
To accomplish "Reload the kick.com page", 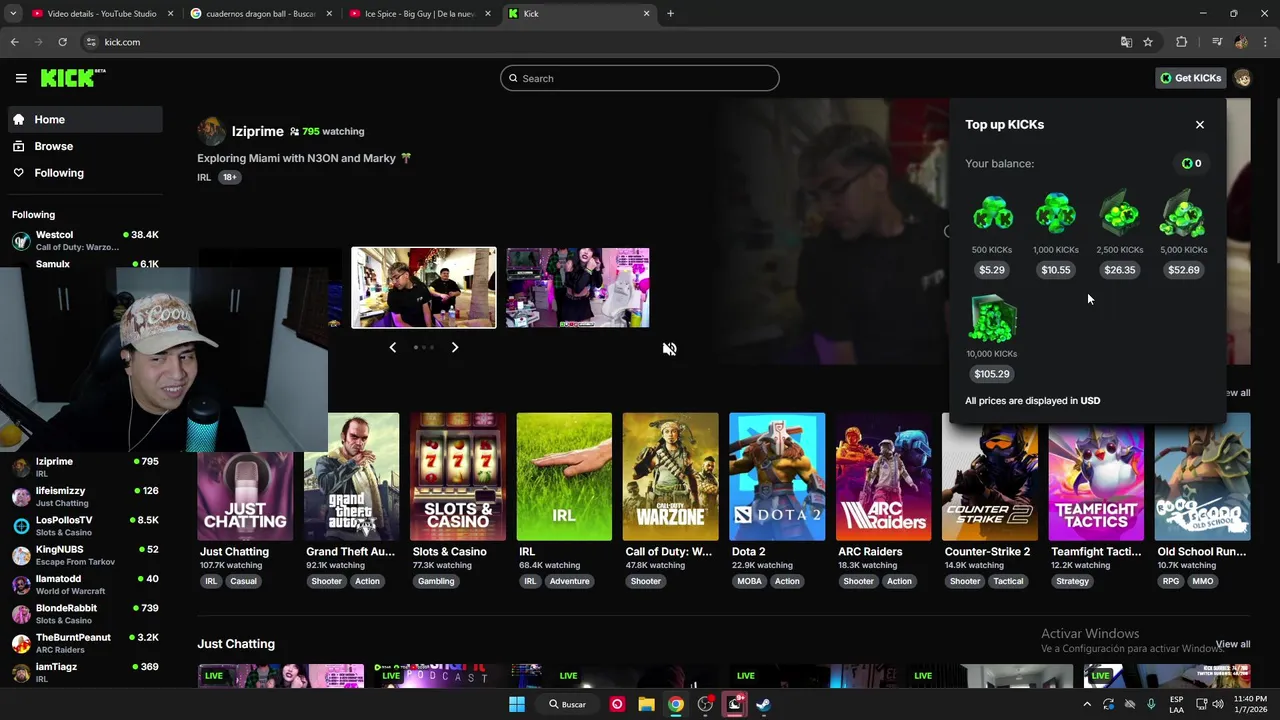I will 62,42.
